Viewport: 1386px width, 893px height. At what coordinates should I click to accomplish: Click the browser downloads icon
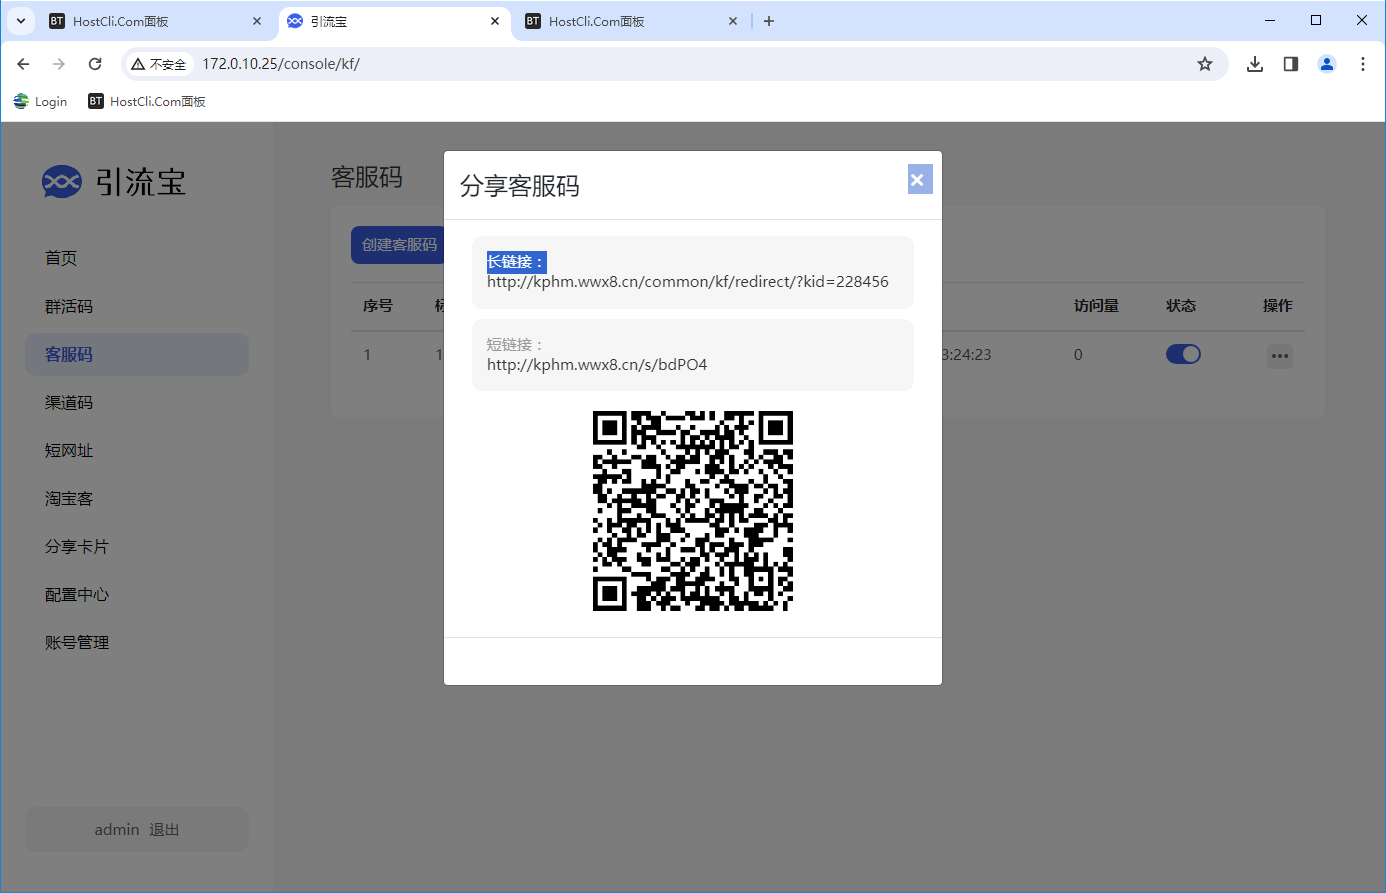1254,63
